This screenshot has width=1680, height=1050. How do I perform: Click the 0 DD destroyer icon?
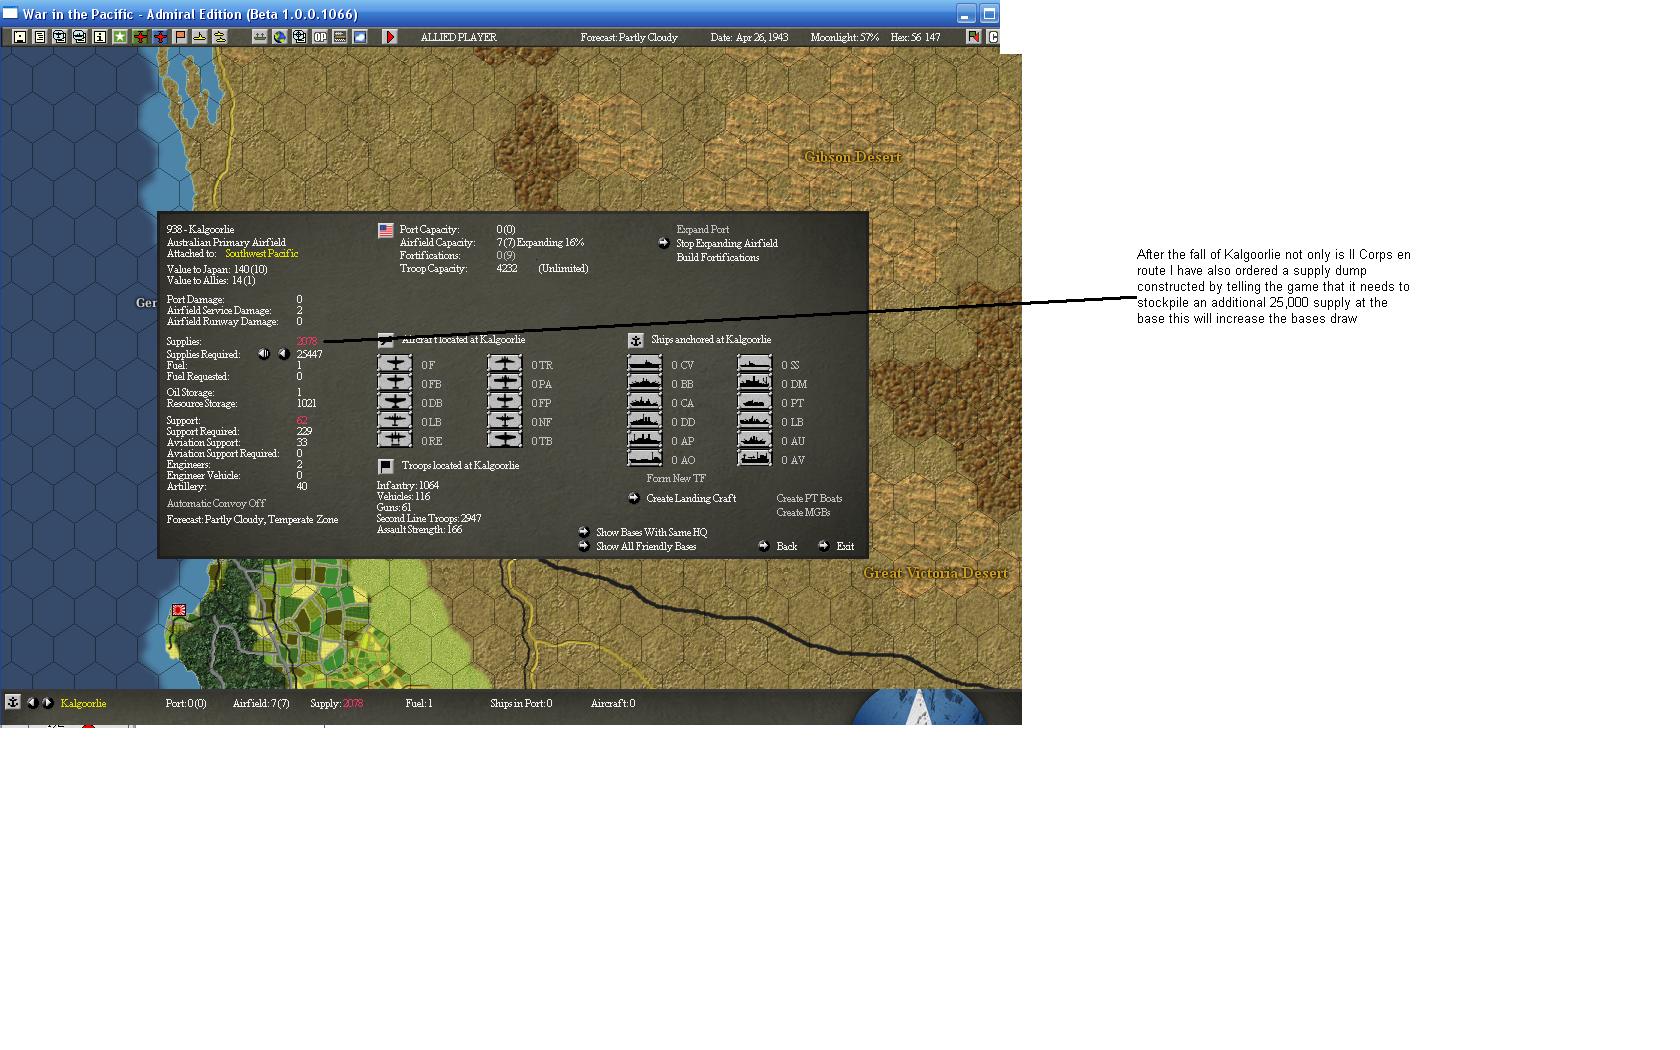pyautogui.click(x=645, y=422)
